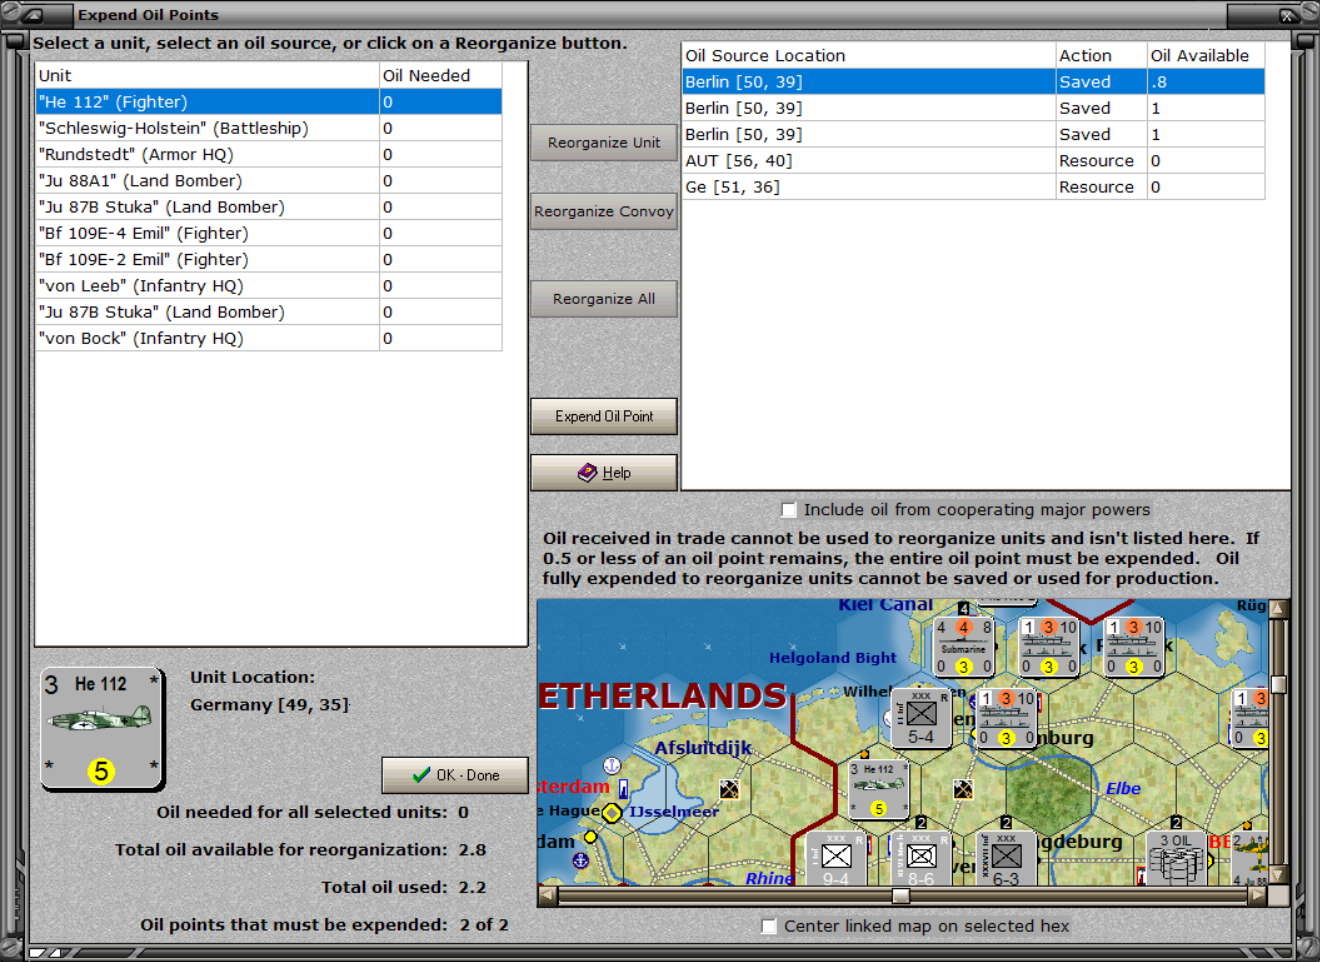Select "He 112" (Fighter) row
The width and height of the screenshot is (1320, 962).
[269, 102]
